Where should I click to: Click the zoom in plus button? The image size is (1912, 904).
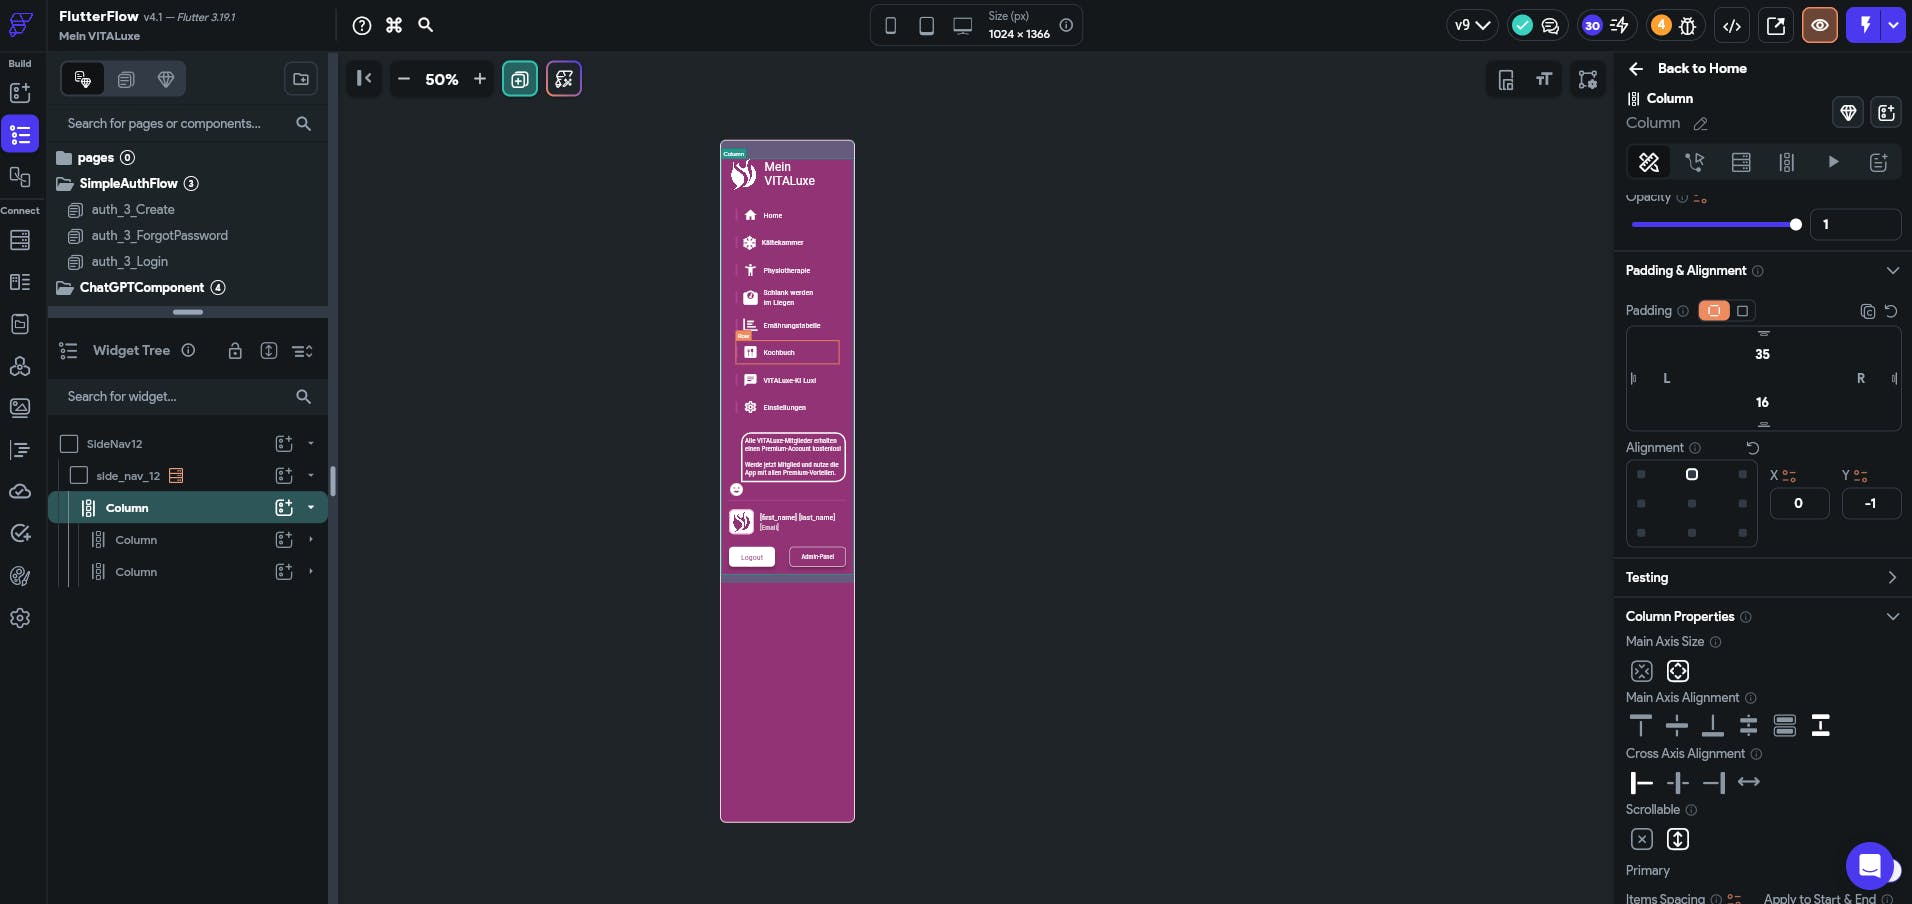pos(480,79)
